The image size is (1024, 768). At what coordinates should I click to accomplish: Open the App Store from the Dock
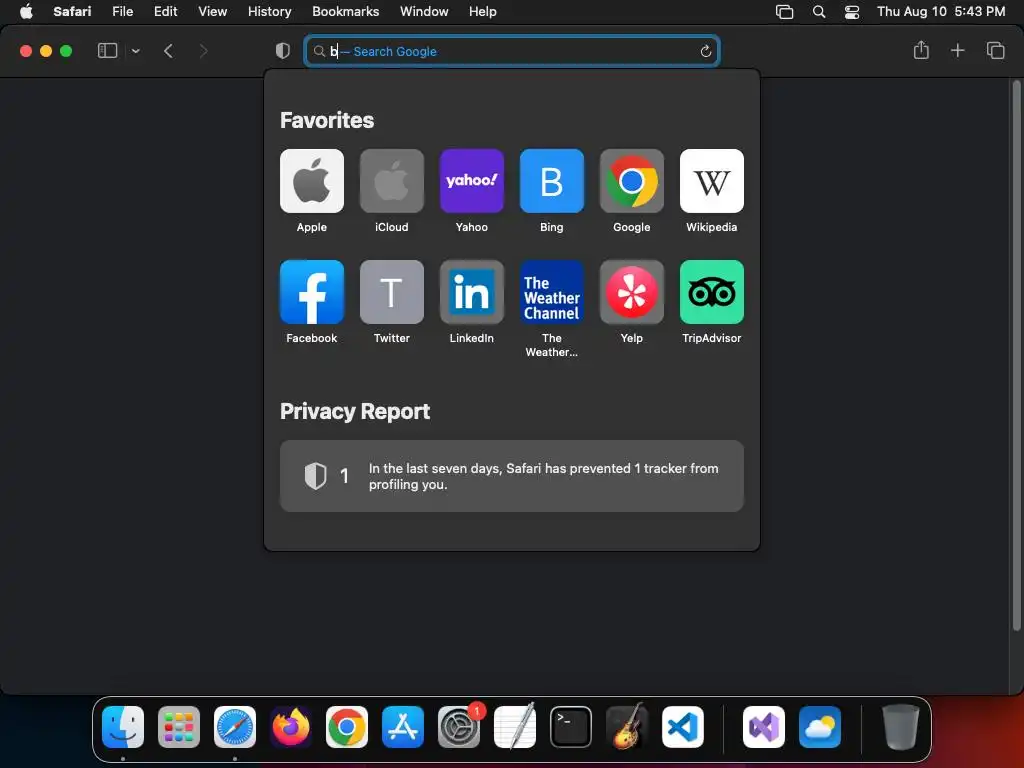coord(403,727)
